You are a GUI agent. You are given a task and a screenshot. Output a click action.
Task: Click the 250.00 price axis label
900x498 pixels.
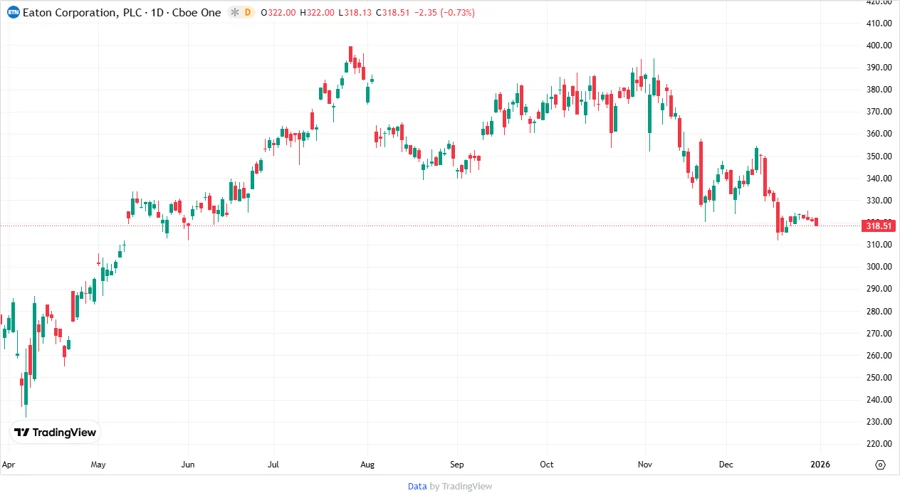[x=879, y=378]
